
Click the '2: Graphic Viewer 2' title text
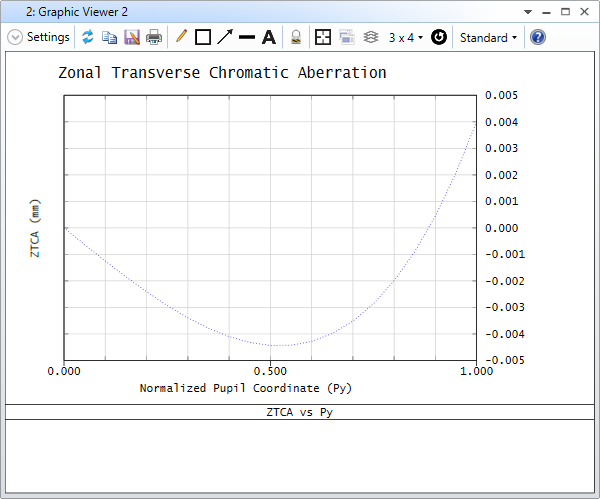click(77, 12)
